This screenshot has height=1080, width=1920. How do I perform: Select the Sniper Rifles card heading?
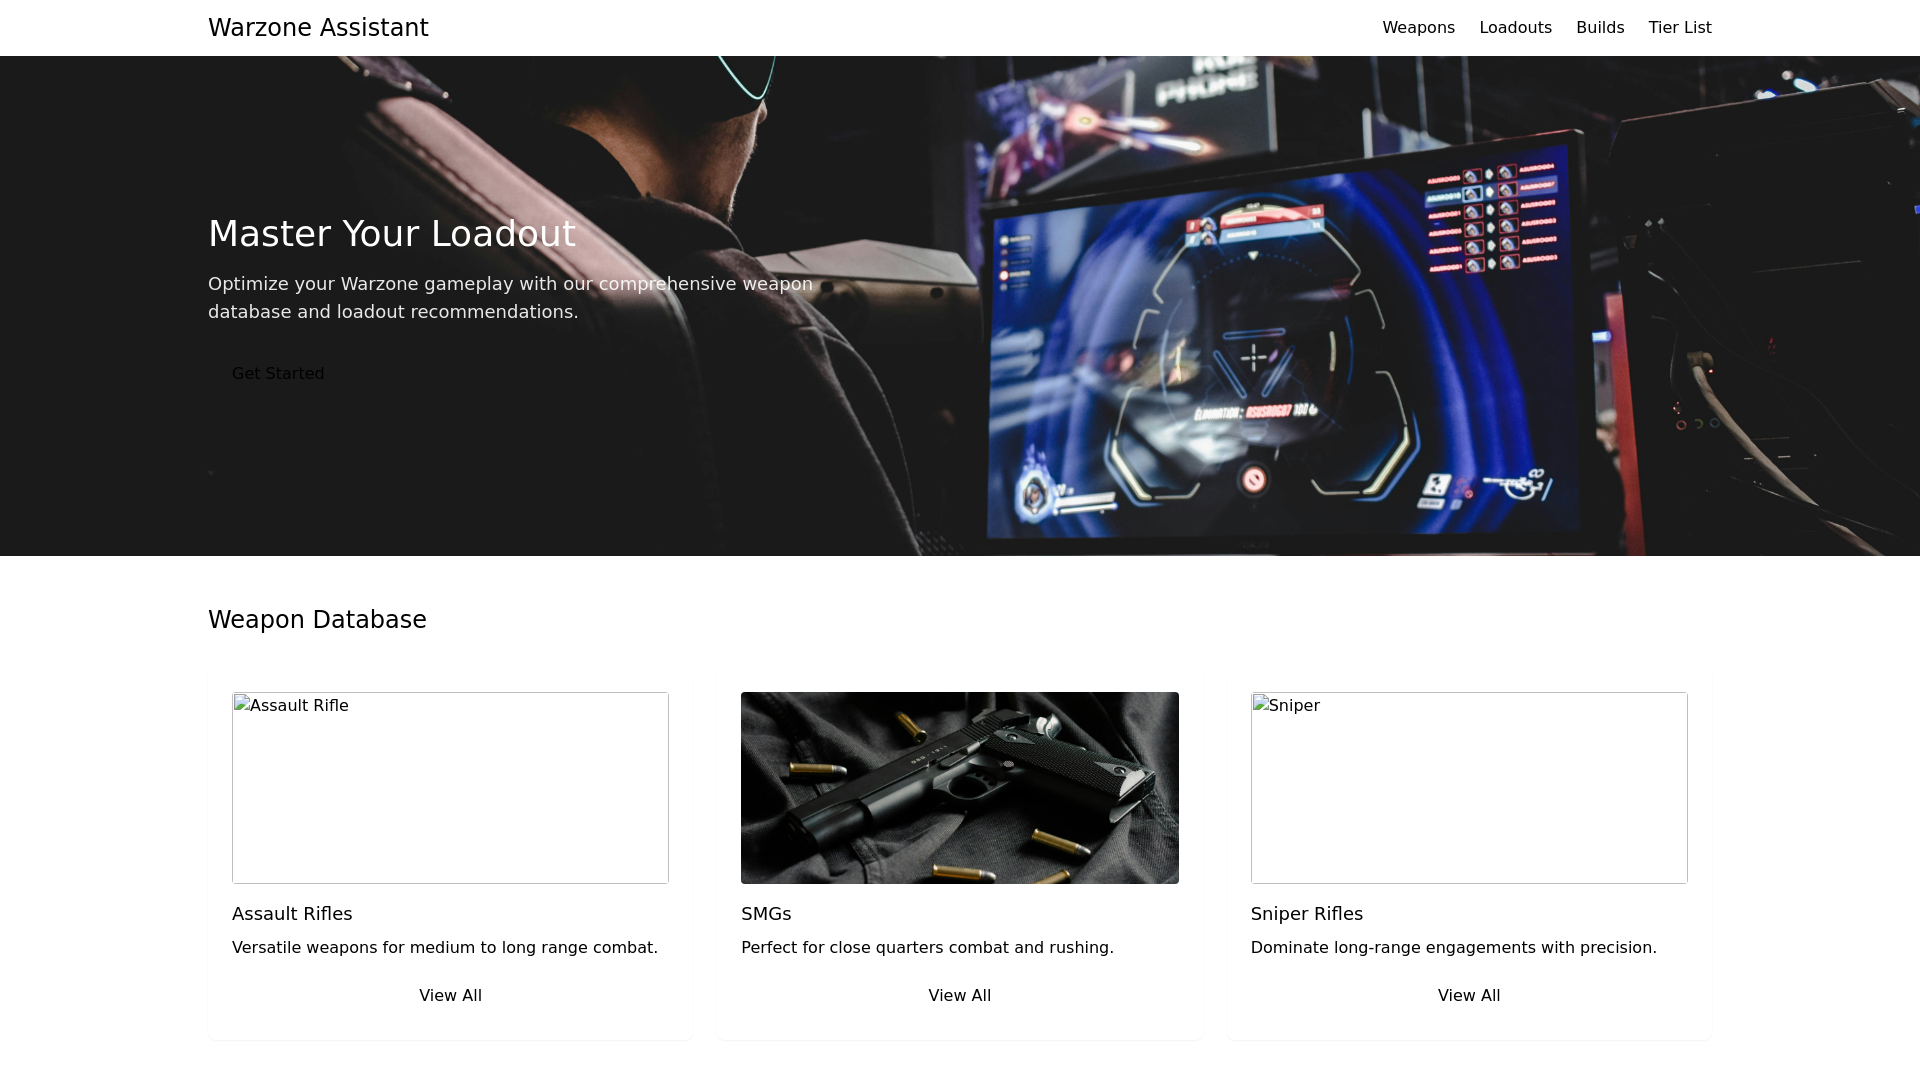pyautogui.click(x=1306, y=913)
